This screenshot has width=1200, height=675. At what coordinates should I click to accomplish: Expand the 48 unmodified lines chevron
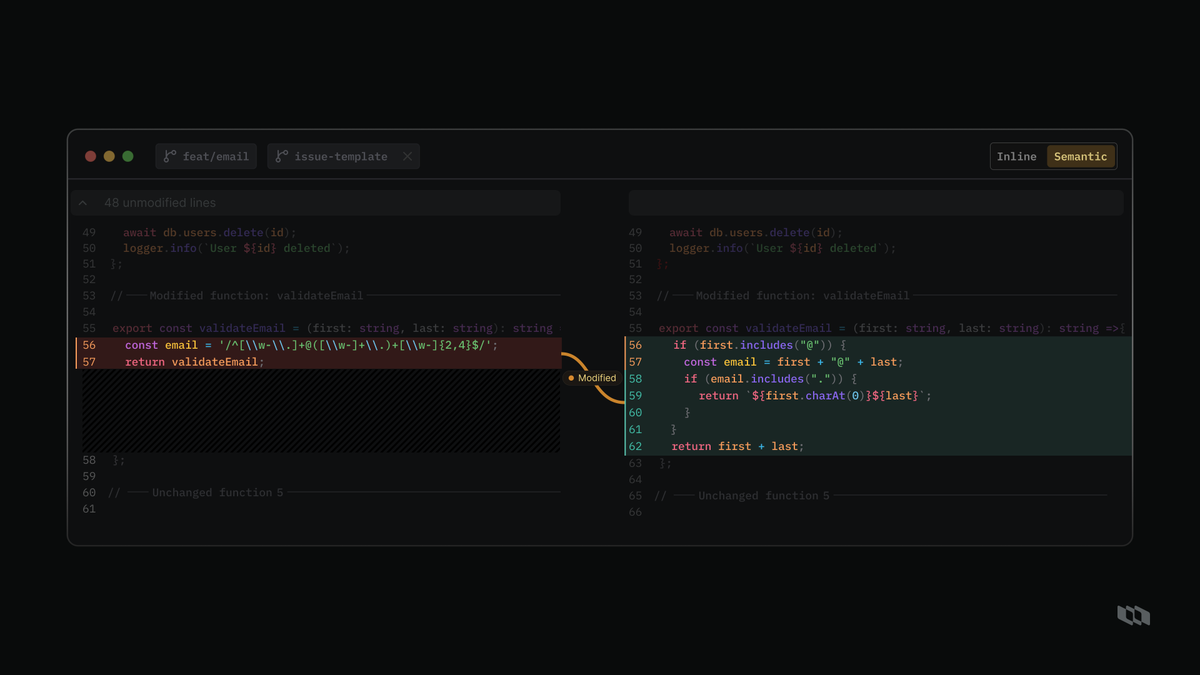(x=83, y=203)
